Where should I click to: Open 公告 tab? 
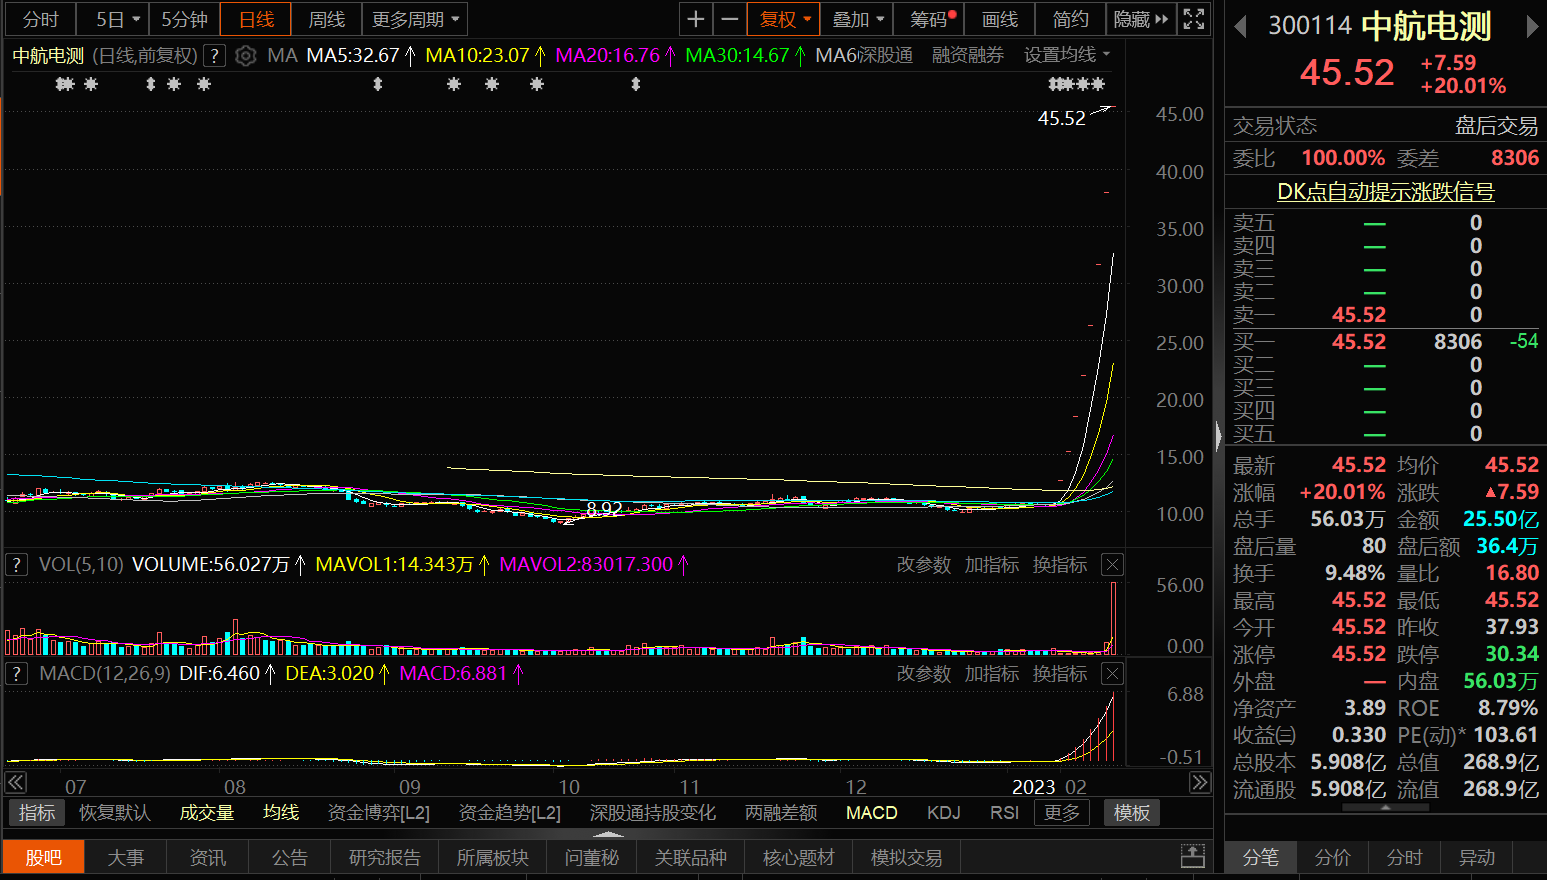pyautogui.click(x=289, y=857)
